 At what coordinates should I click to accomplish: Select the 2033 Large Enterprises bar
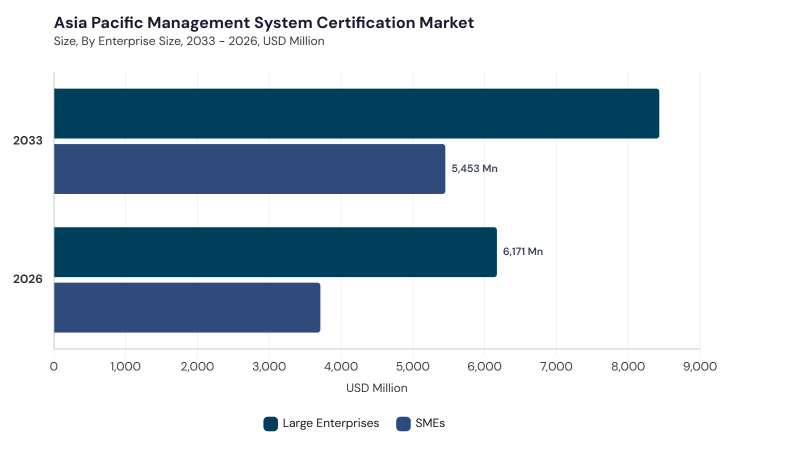357,113
